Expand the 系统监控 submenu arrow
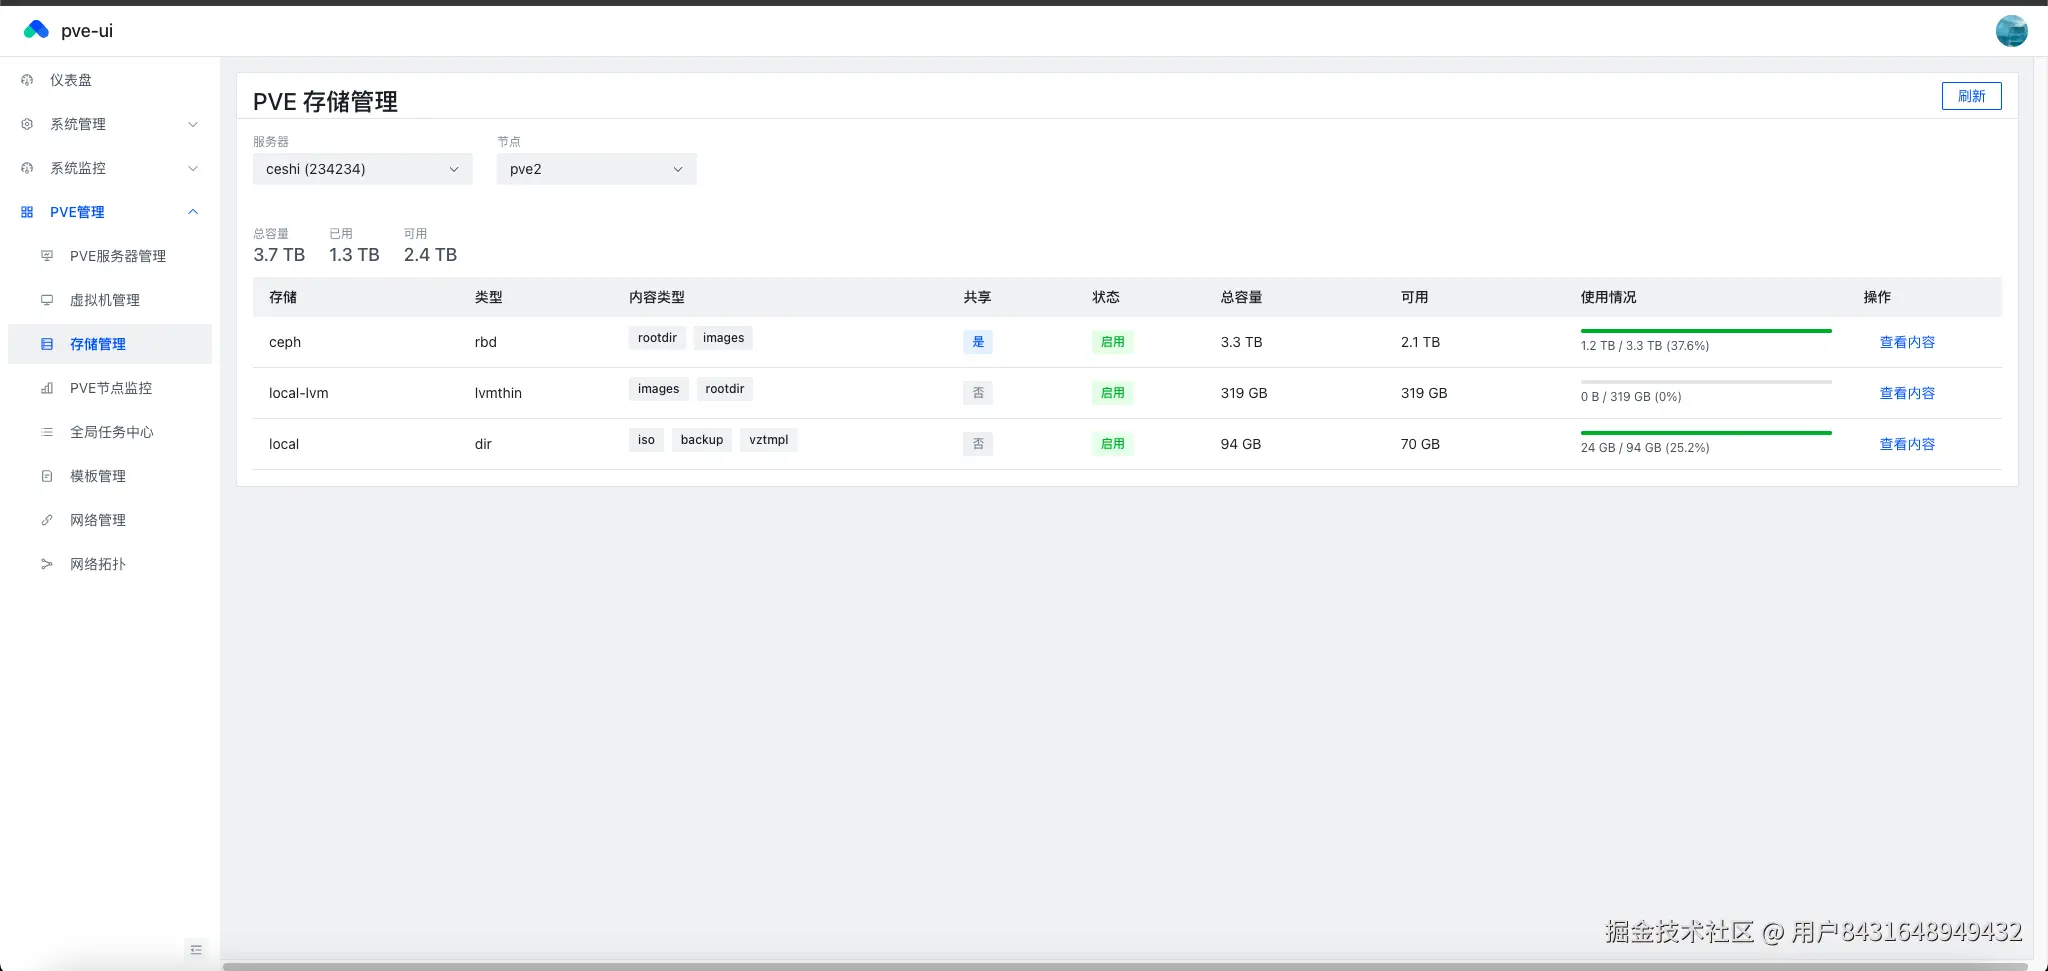 pyautogui.click(x=193, y=168)
